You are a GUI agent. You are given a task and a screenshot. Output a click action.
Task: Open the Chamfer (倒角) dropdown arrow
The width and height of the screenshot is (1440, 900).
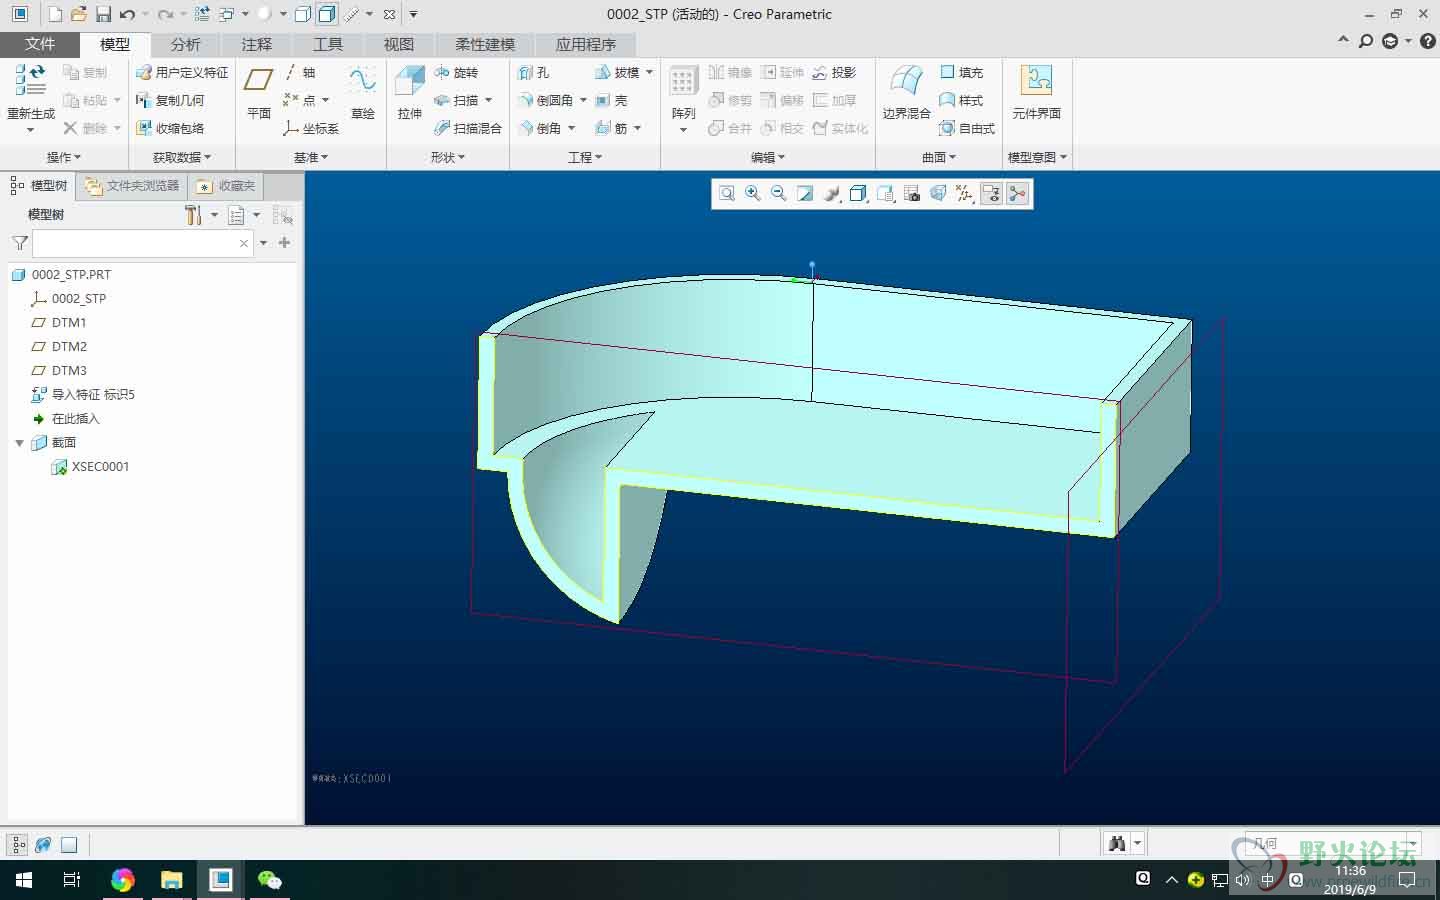click(x=571, y=128)
